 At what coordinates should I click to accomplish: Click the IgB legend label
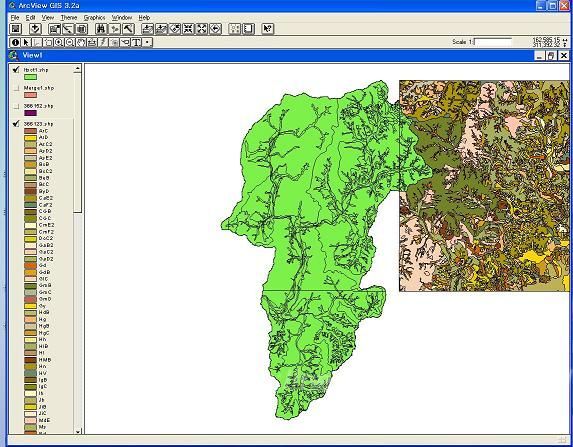(x=43, y=380)
